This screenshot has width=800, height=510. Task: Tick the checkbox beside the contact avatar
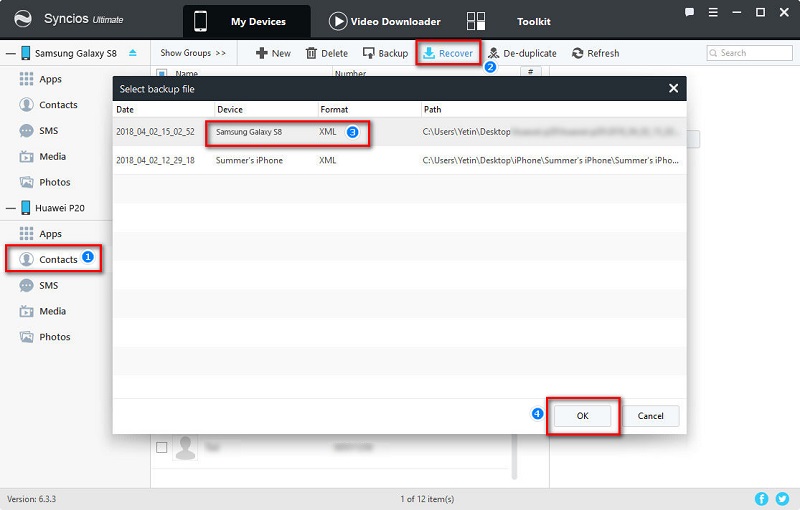(x=161, y=447)
